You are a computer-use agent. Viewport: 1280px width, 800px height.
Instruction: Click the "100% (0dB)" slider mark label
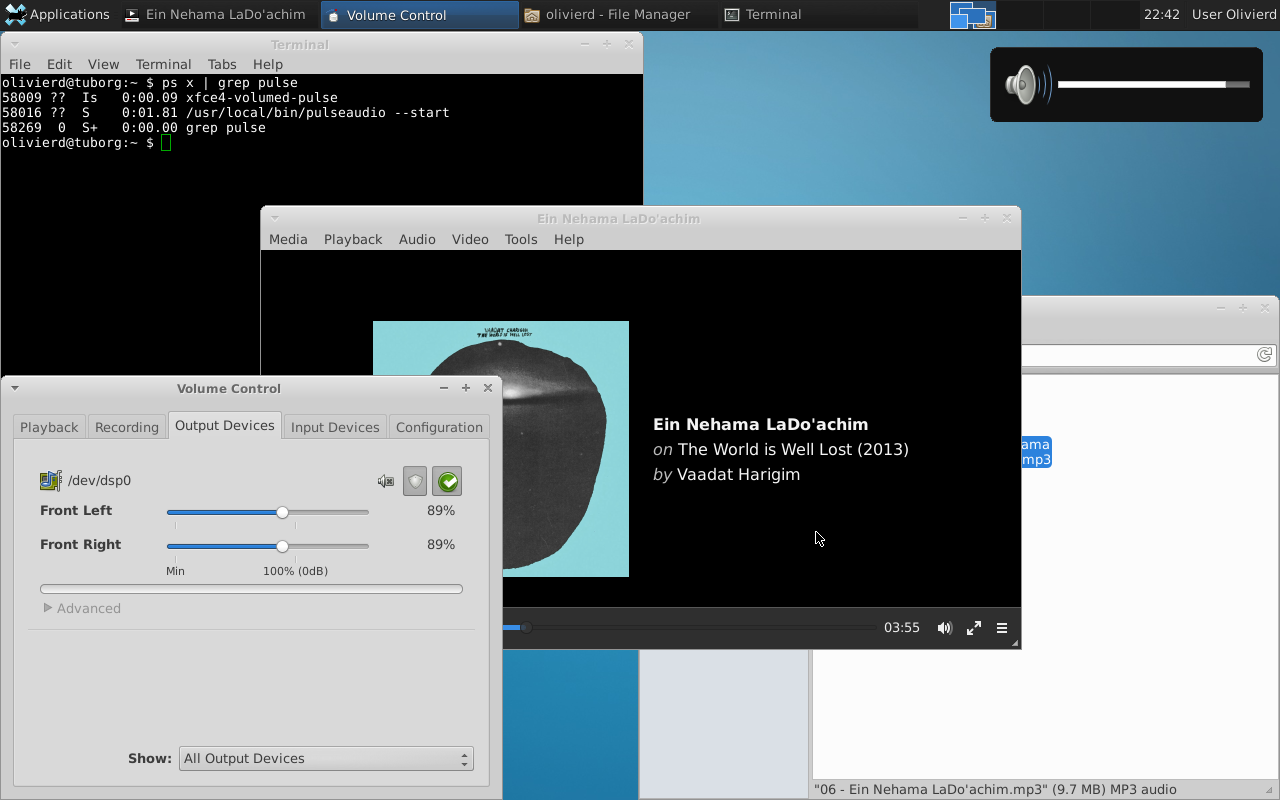tap(295, 571)
